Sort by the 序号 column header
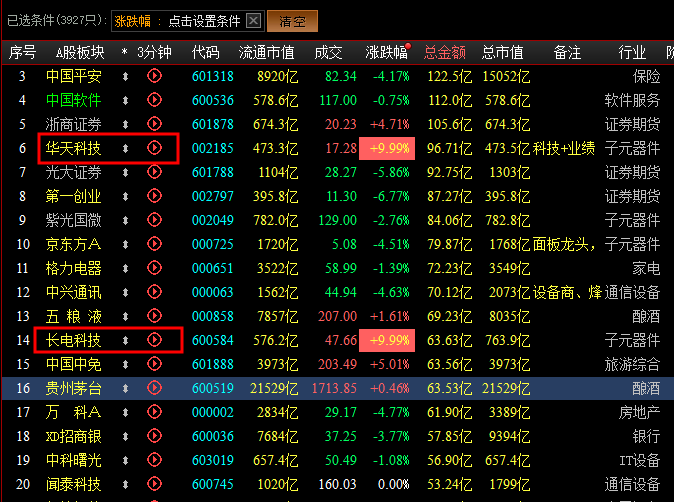Viewport: 674px width, 502px height. tap(22, 52)
